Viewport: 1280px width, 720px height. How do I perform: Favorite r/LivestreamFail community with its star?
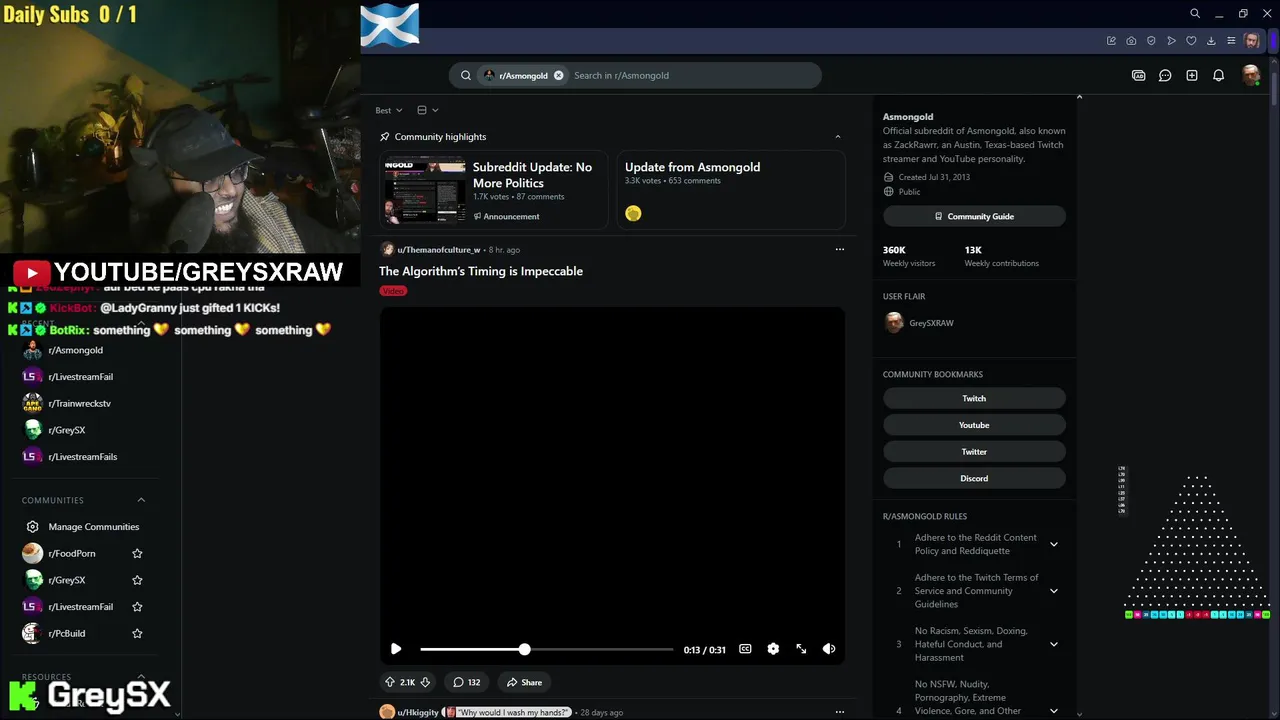pyautogui.click(x=137, y=607)
